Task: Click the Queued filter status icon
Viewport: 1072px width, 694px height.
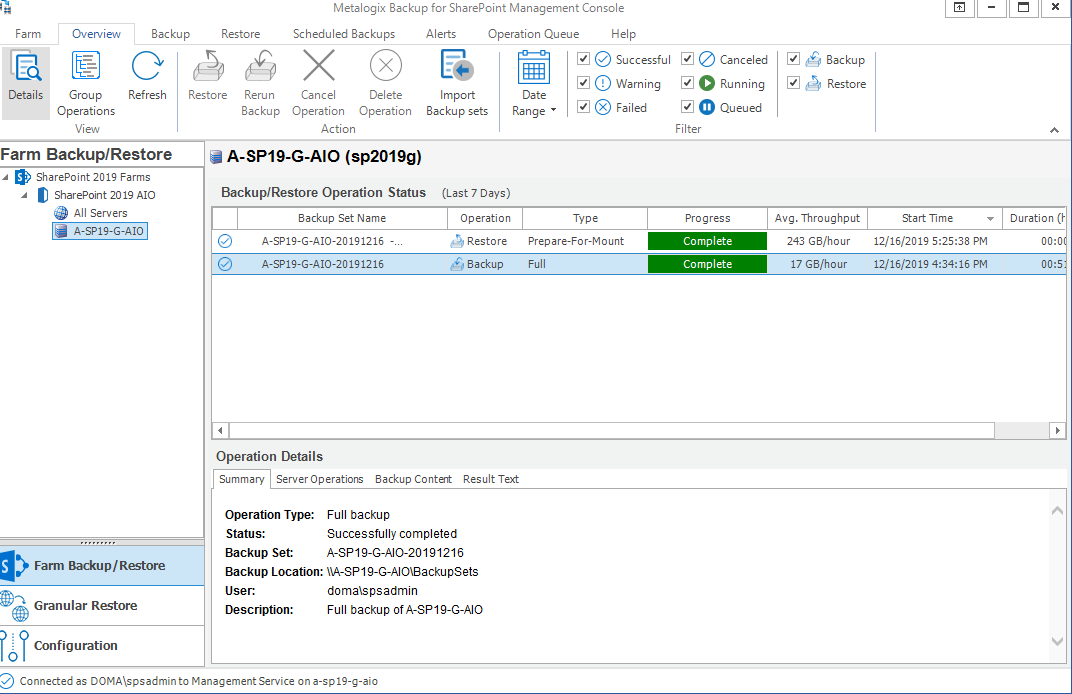Action: (707, 107)
